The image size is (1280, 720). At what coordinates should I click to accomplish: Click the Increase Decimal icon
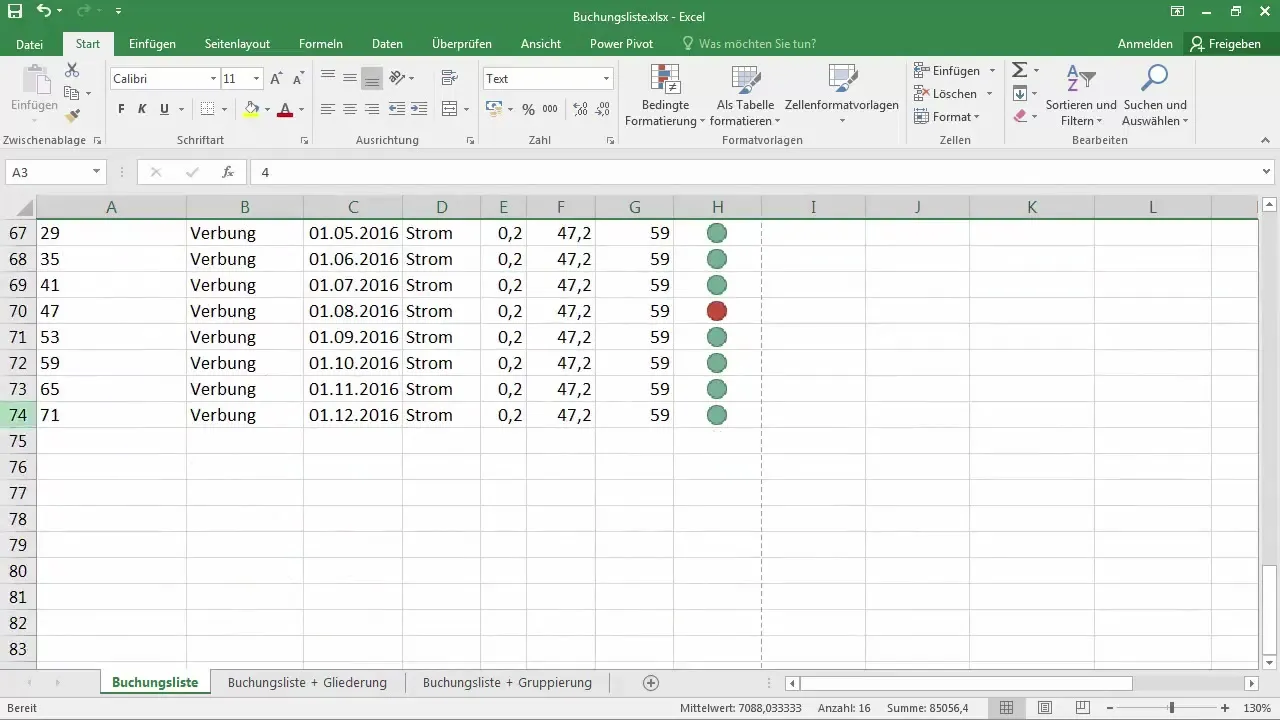pyautogui.click(x=579, y=109)
